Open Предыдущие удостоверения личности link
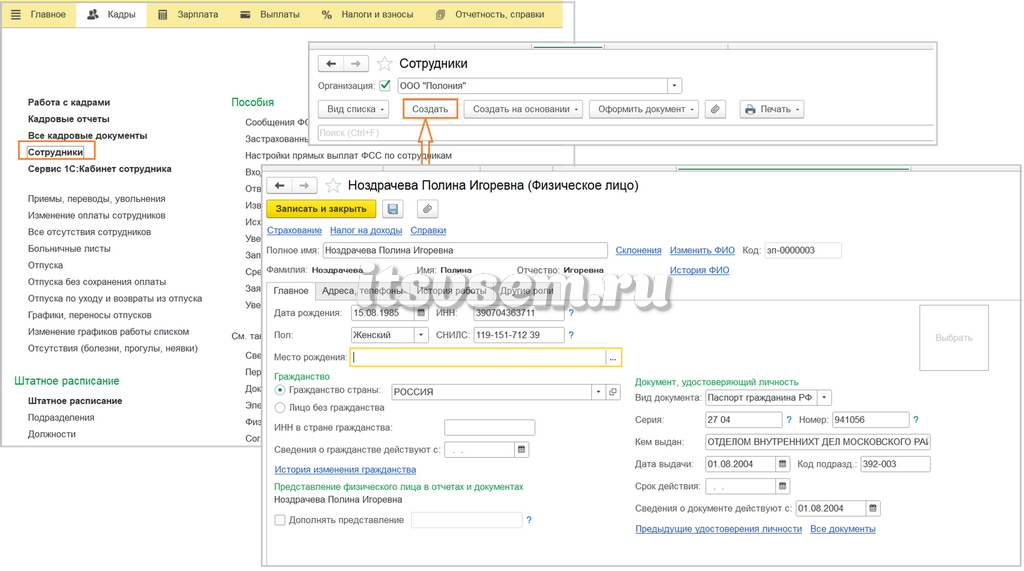The height and width of the screenshot is (571, 1024). (718, 529)
